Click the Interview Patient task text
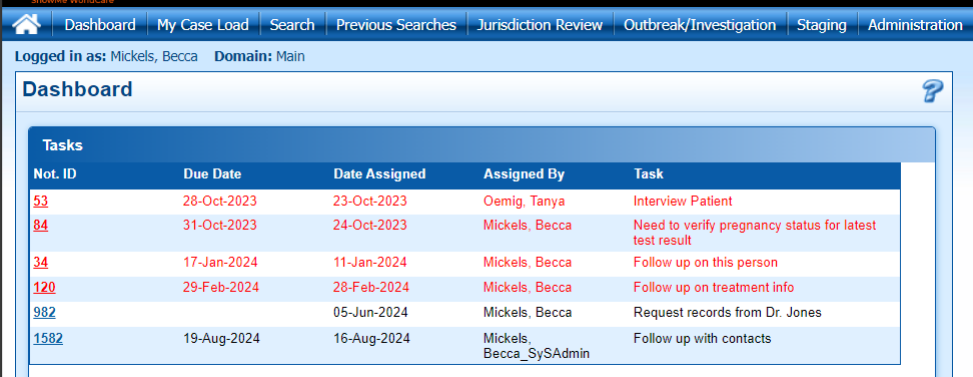Image resolution: width=973 pixels, height=377 pixels. click(x=683, y=201)
